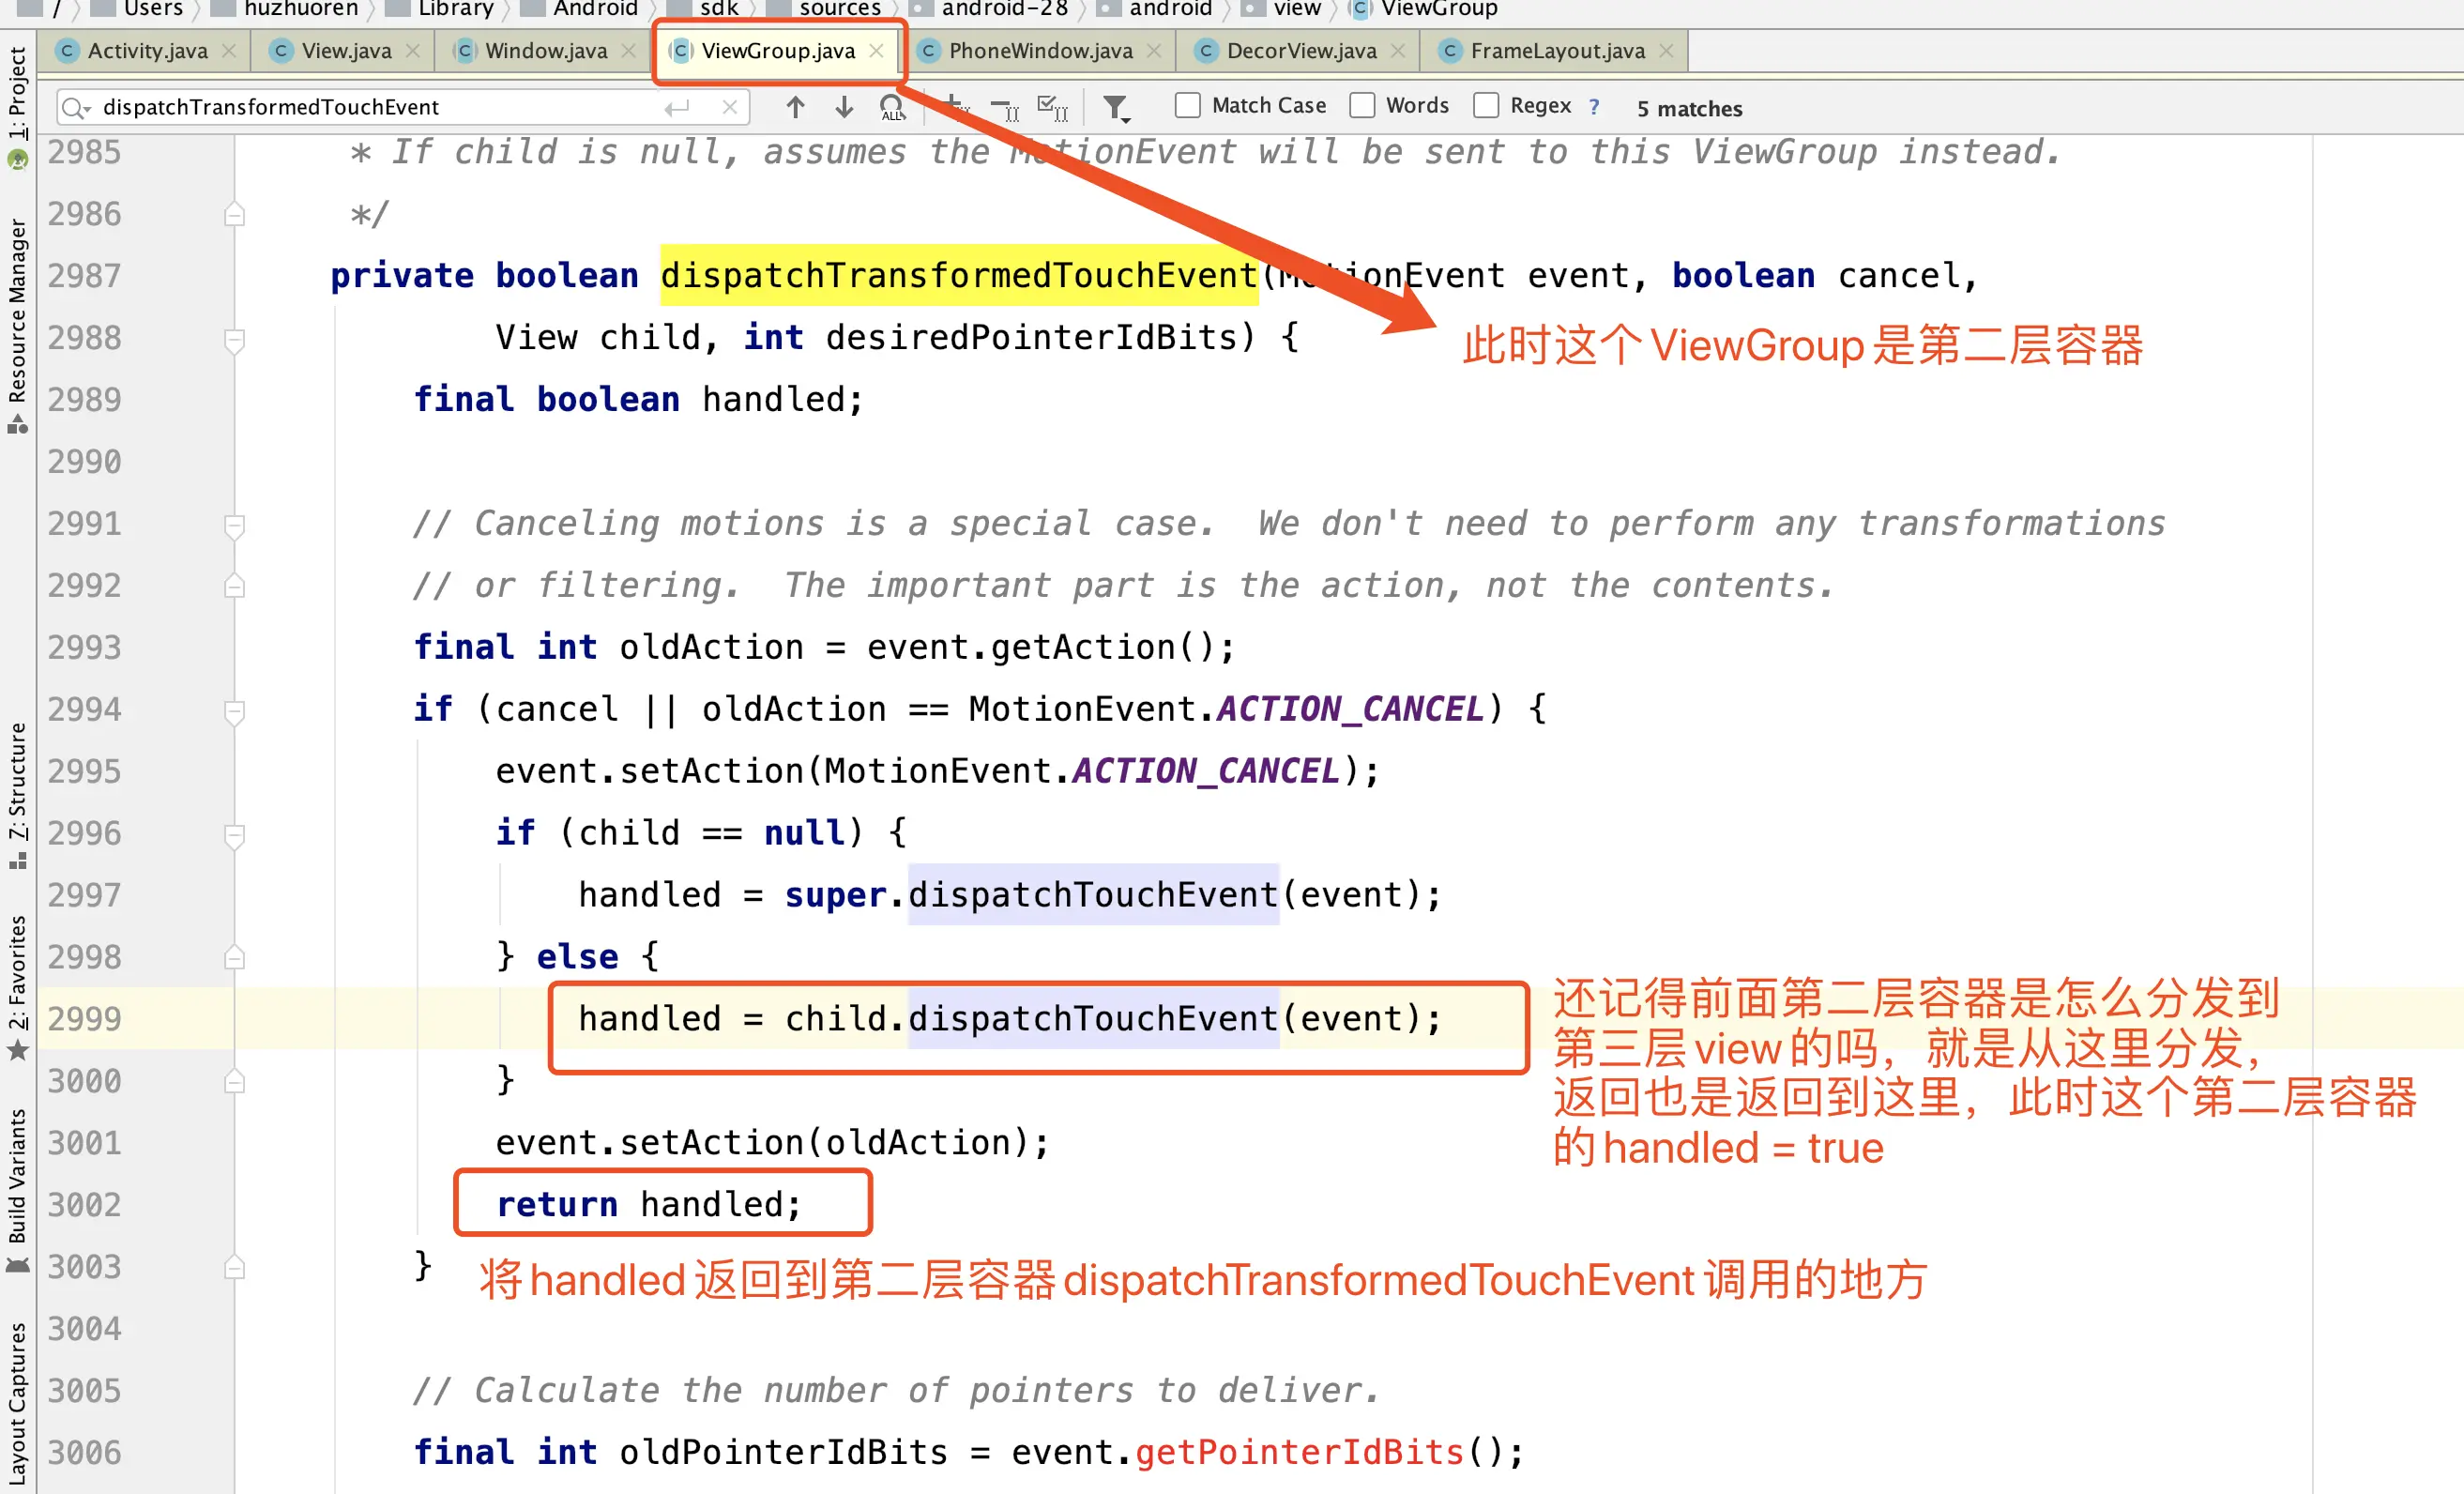Click select all occurrences icon
Screen dimensions: 2464x1494
[x=1052, y=107]
